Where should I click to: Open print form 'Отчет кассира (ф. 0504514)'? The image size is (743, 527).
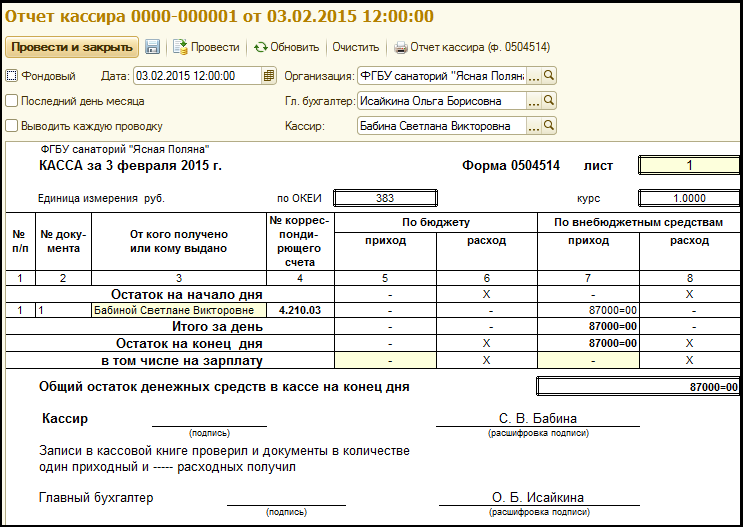pyautogui.click(x=472, y=47)
